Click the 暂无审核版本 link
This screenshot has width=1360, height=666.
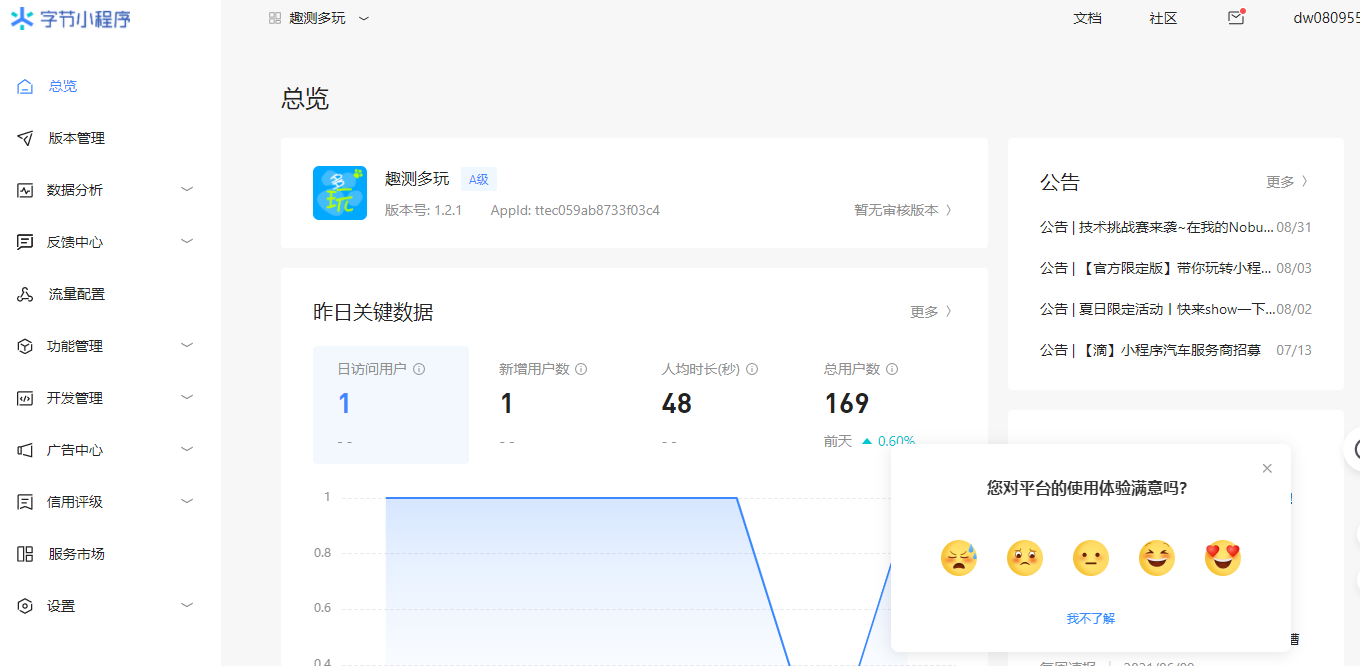903,210
